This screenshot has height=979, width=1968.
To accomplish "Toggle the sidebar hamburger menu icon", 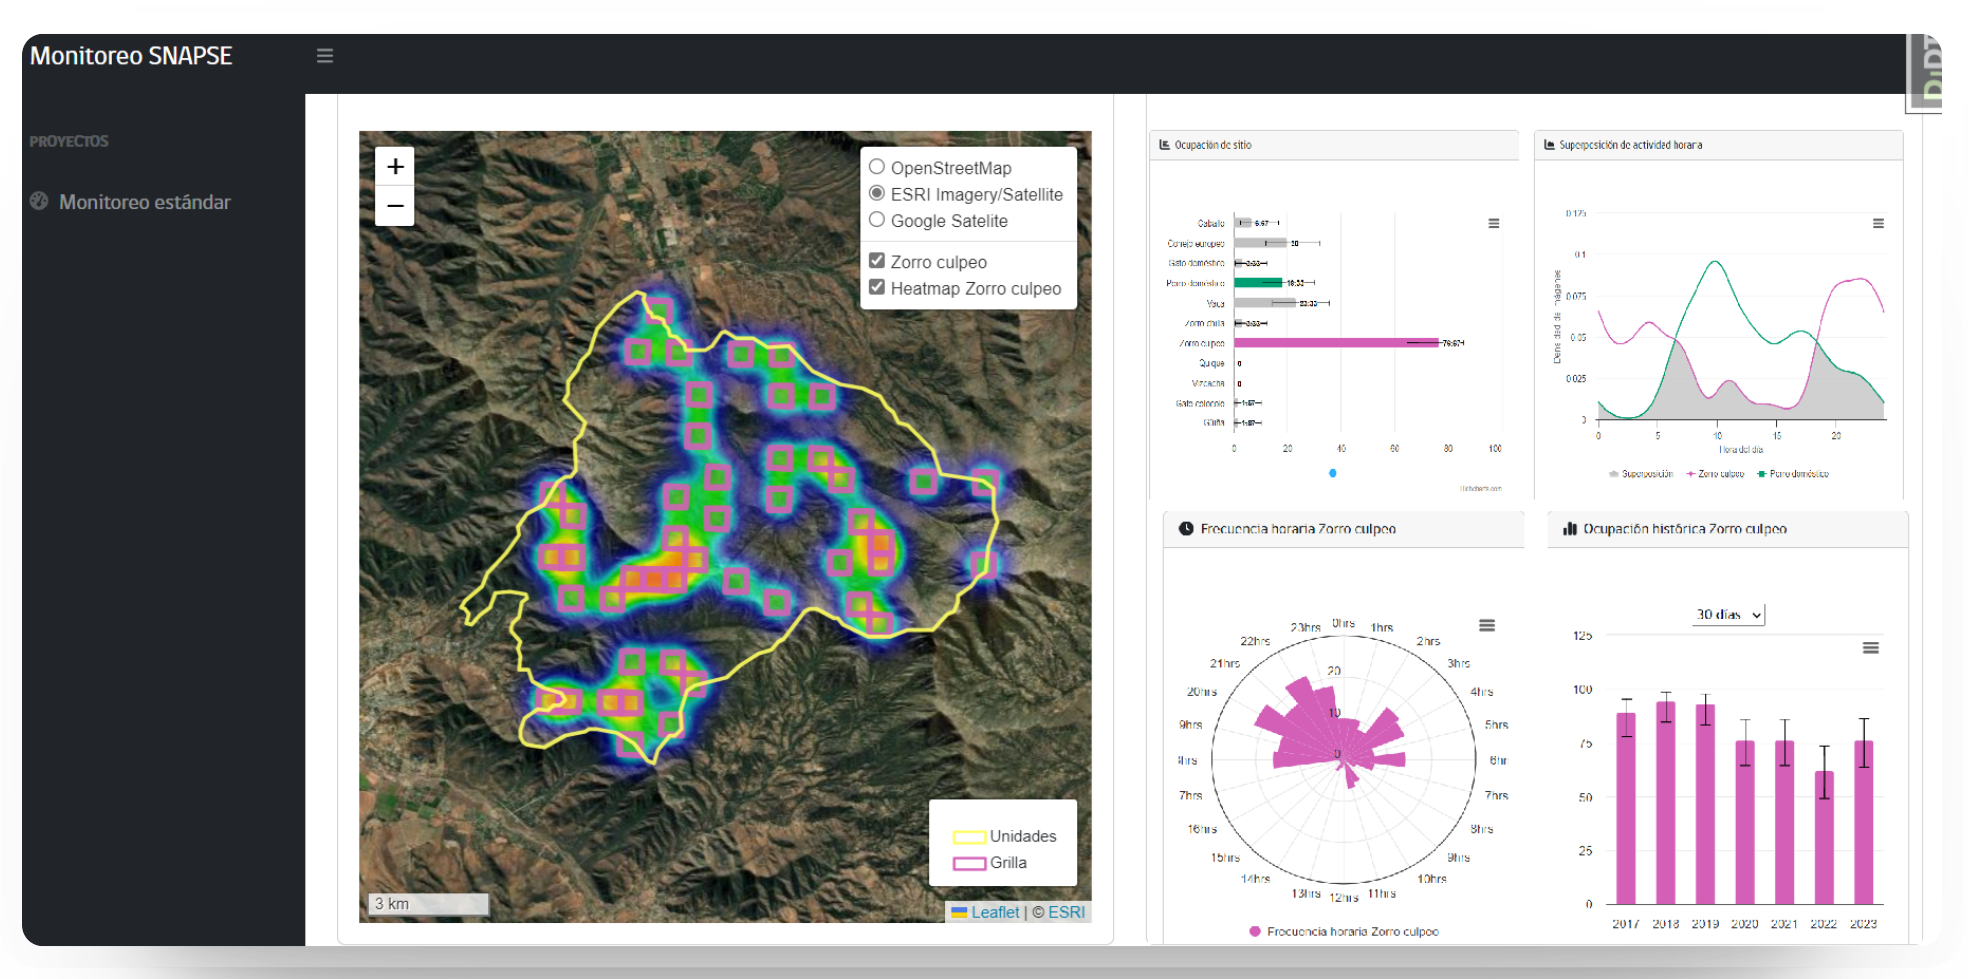I will 325,56.
